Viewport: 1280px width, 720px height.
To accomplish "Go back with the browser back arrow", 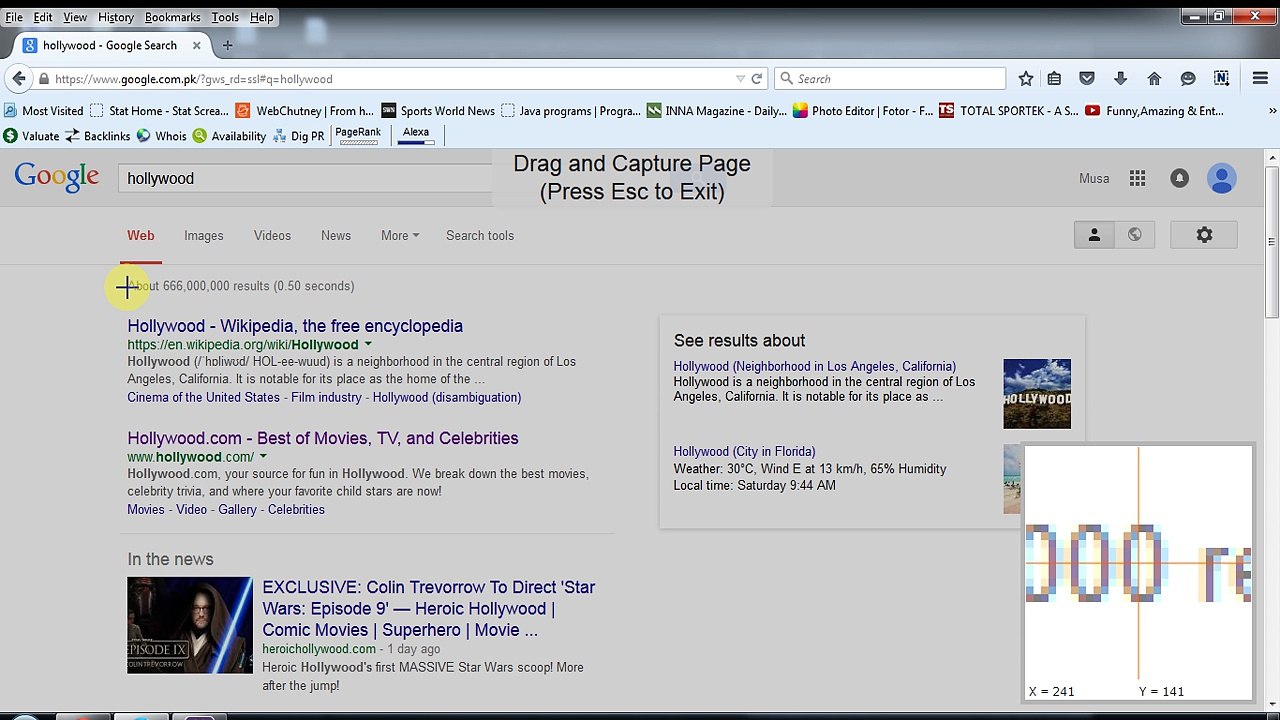I will (x=19, y=79).
